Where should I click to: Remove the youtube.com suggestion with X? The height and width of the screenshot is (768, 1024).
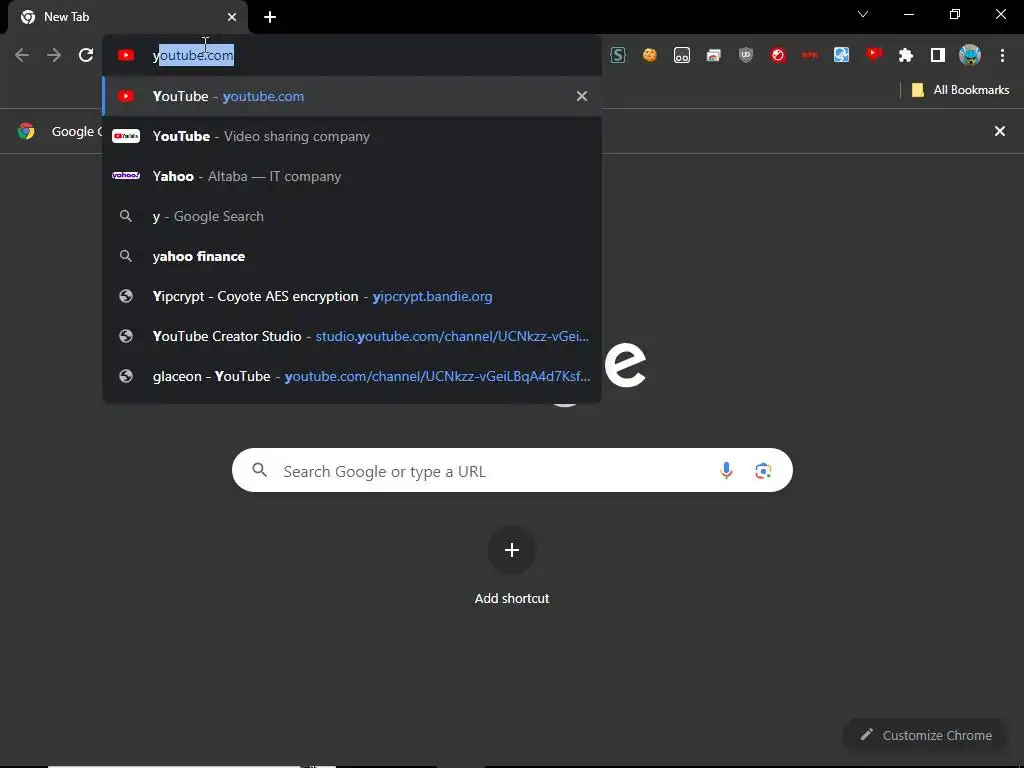coord(582,97)
